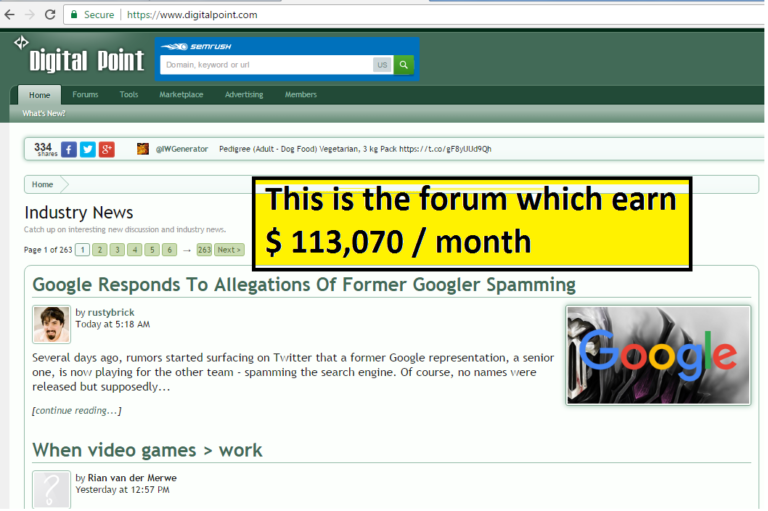Click the green Secure padlock icon
The height and width of the screenshot is (511, 768).
pyautogui.click(x=74, y=15)
